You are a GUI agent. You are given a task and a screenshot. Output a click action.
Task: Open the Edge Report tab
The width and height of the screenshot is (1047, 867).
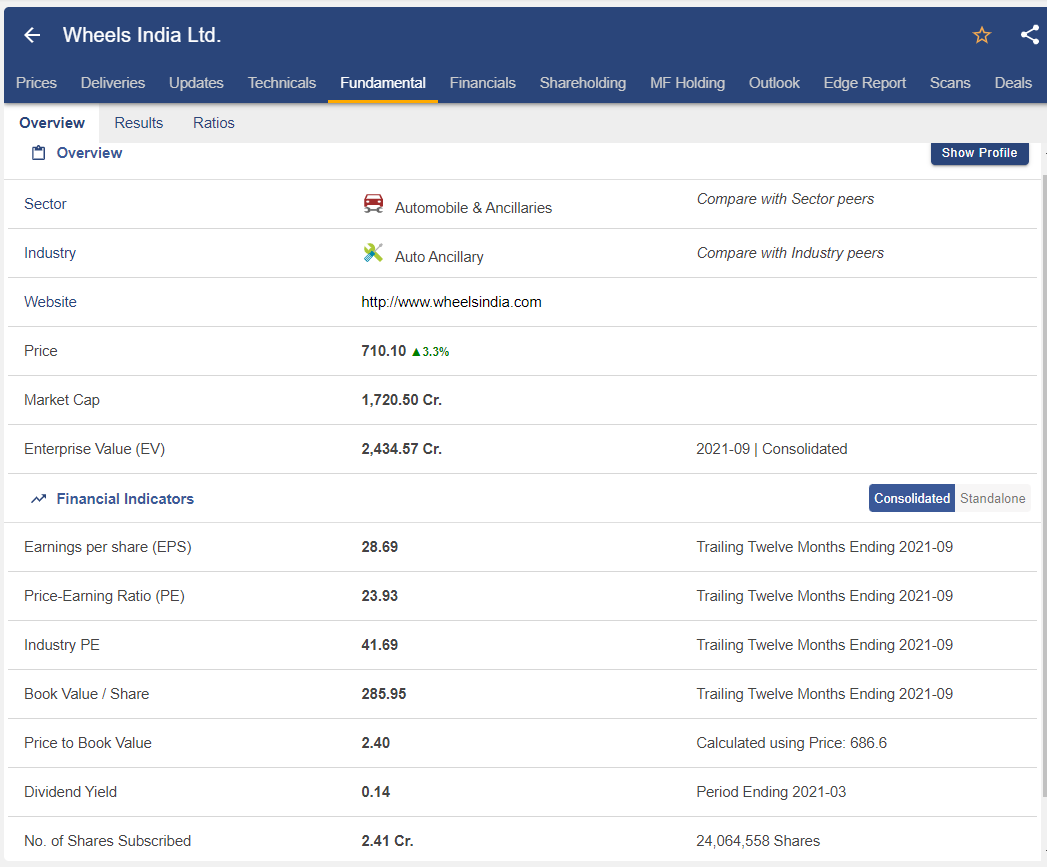[865, 83]
